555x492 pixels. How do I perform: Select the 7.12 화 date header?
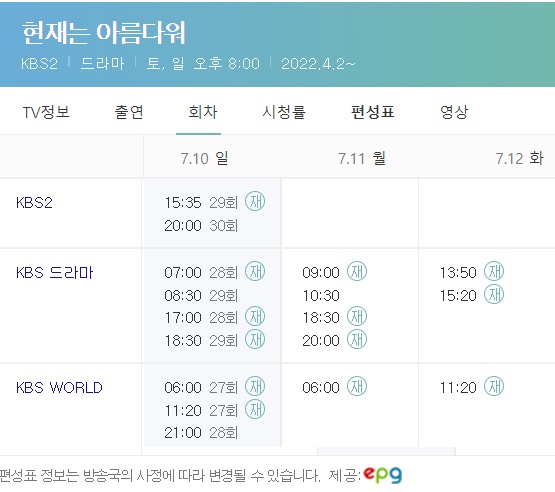[x=519, y=158]
